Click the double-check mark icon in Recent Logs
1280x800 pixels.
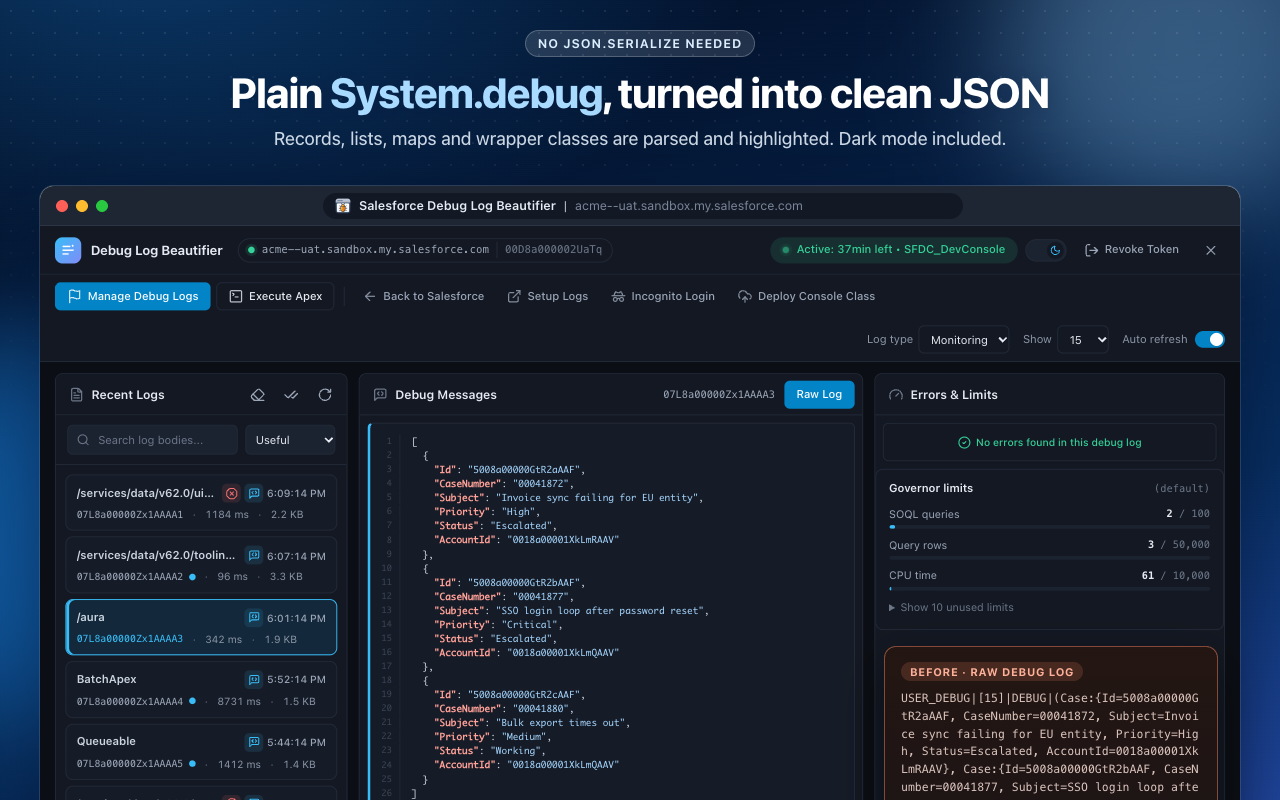coord(291,395)
